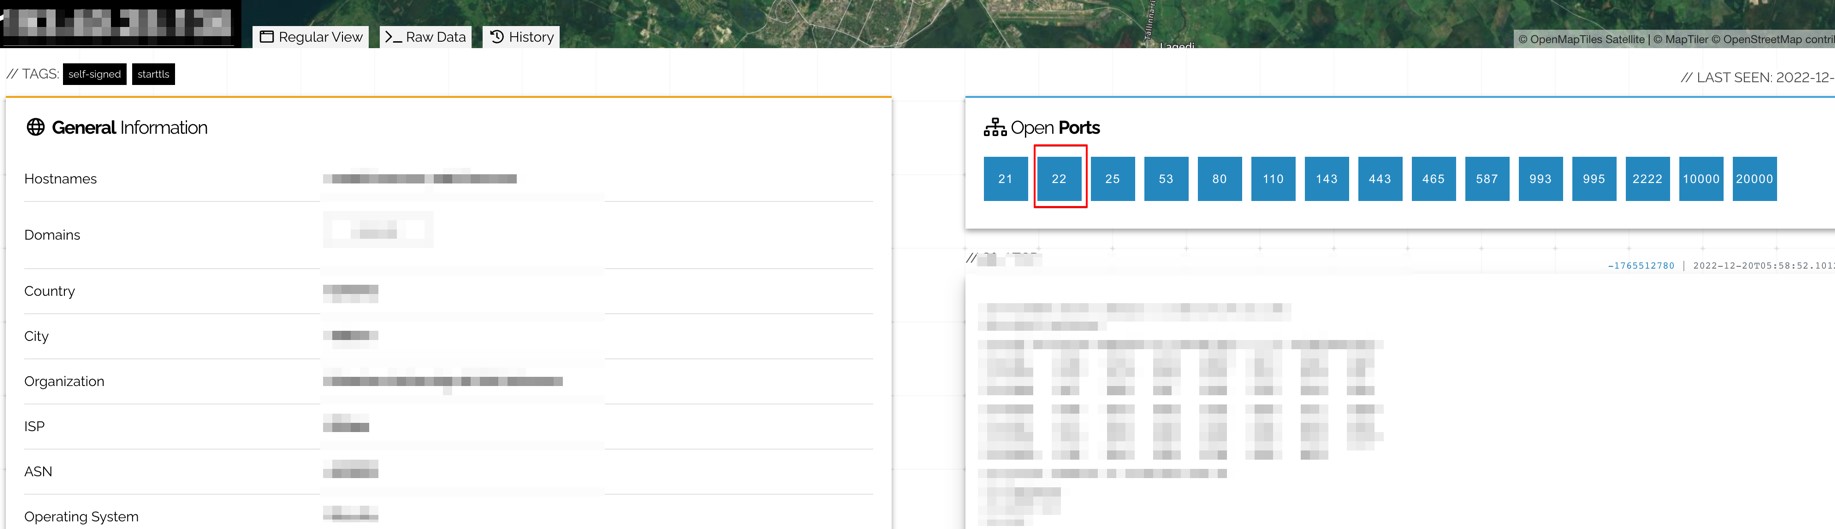Screen dimensions: 1835x529
Task: Click the network icon beside Open Ports
Action: click(x=995, y=127)
